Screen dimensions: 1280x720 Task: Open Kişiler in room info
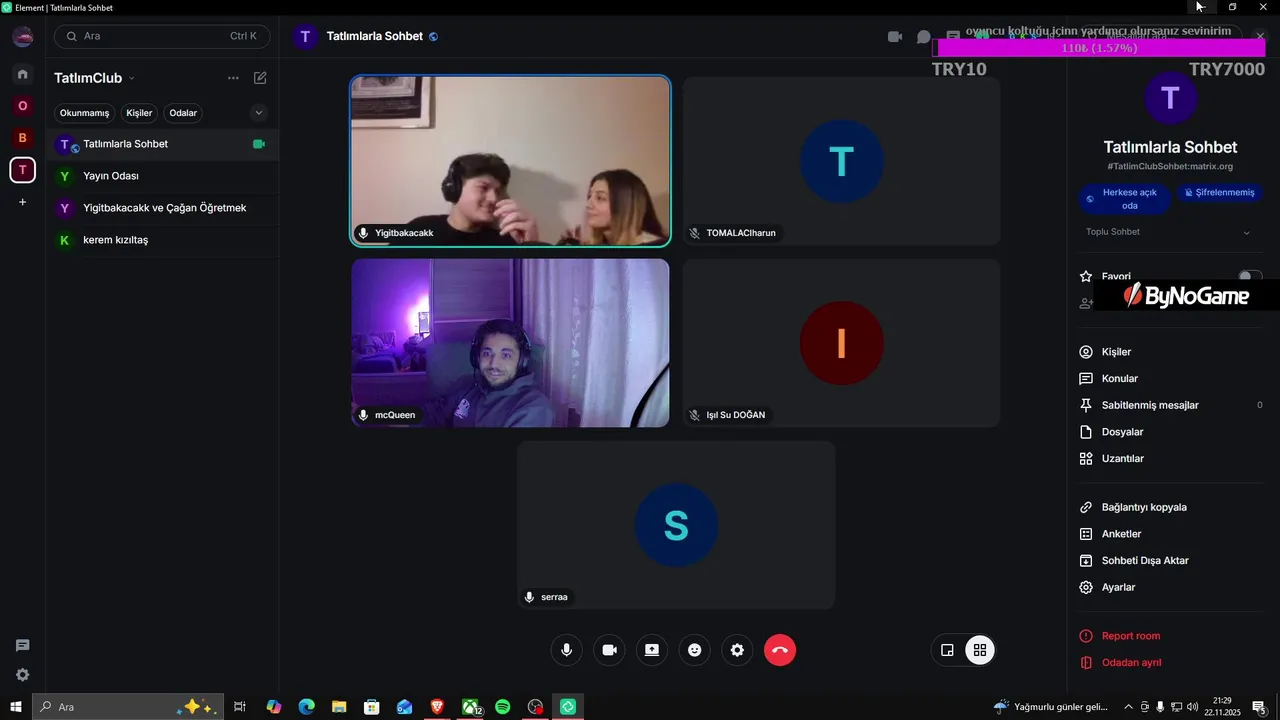pos(1170,352)
